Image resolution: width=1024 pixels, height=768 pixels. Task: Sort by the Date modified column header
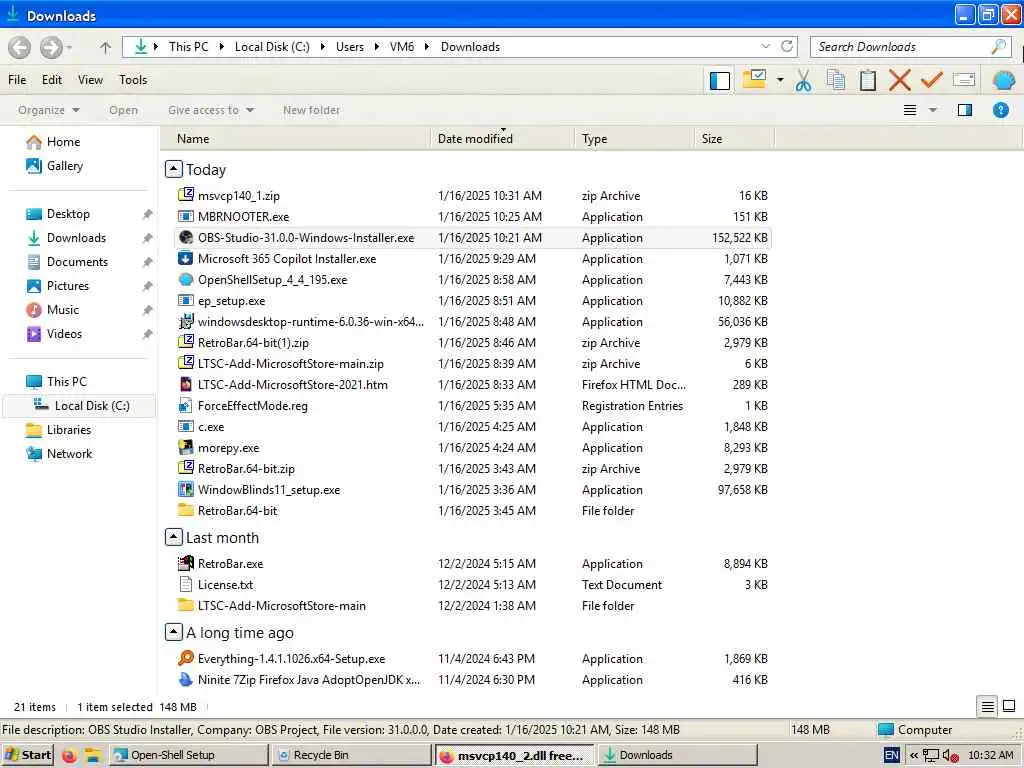click(502, 138)
